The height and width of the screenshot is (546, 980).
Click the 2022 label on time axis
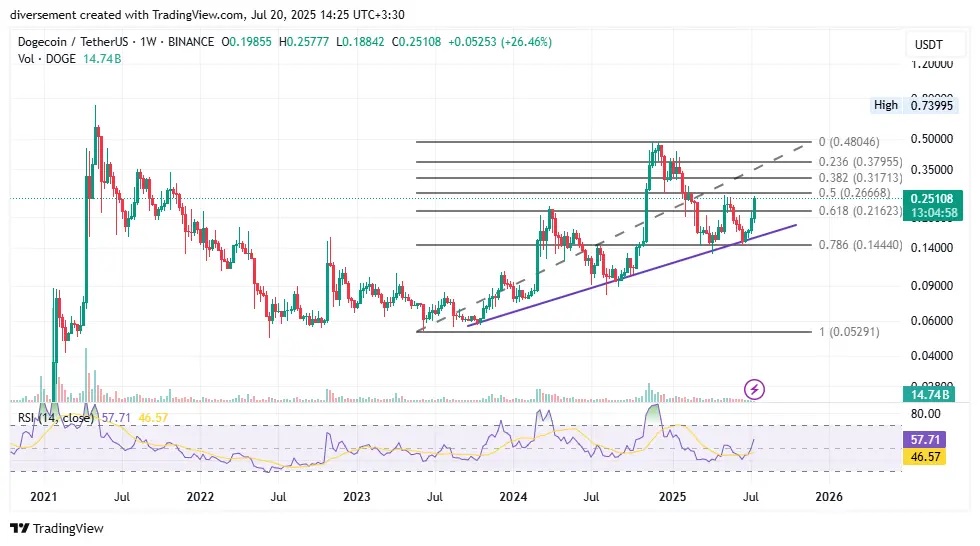point(200,497)
